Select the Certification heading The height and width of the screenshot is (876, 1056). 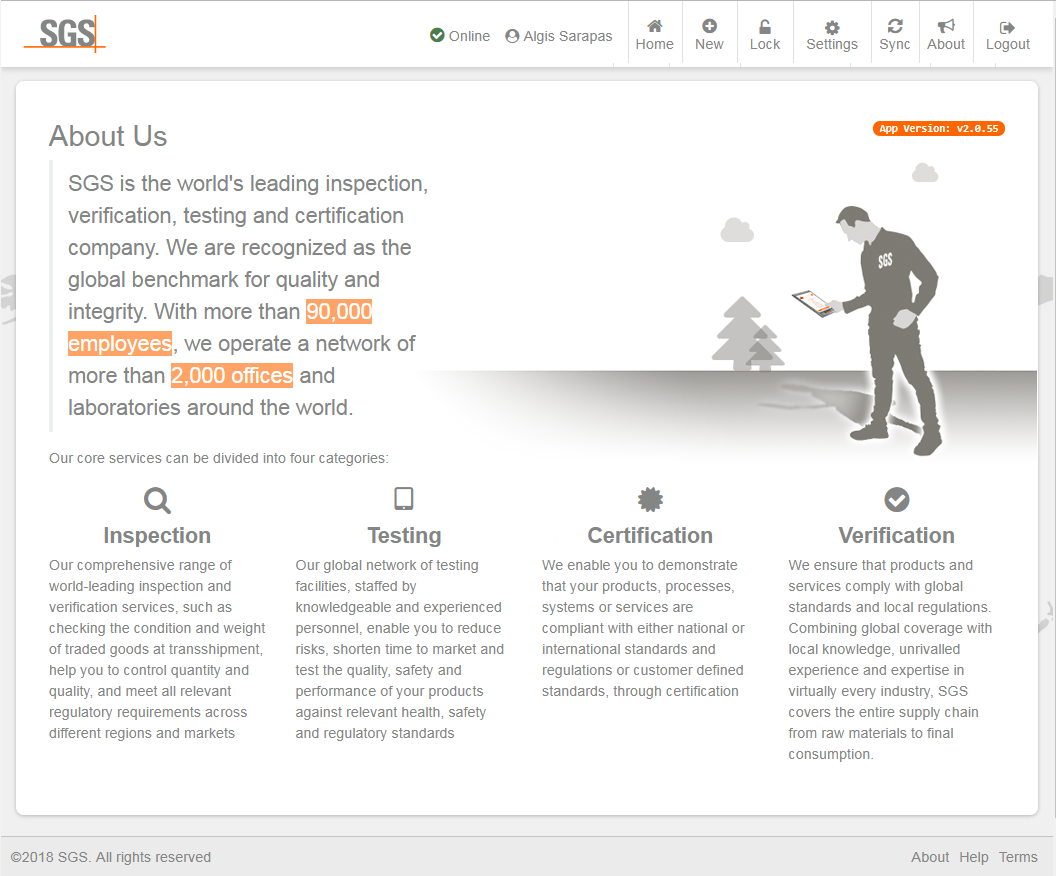click(650, 535)
